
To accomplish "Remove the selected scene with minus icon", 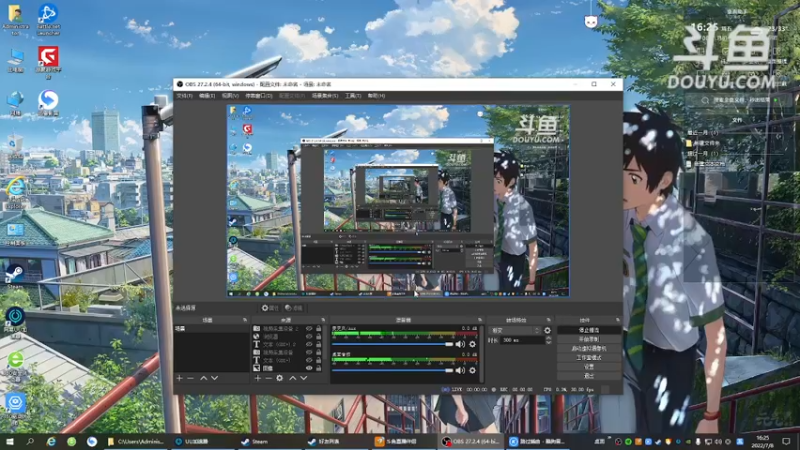I will click(190, 378).
